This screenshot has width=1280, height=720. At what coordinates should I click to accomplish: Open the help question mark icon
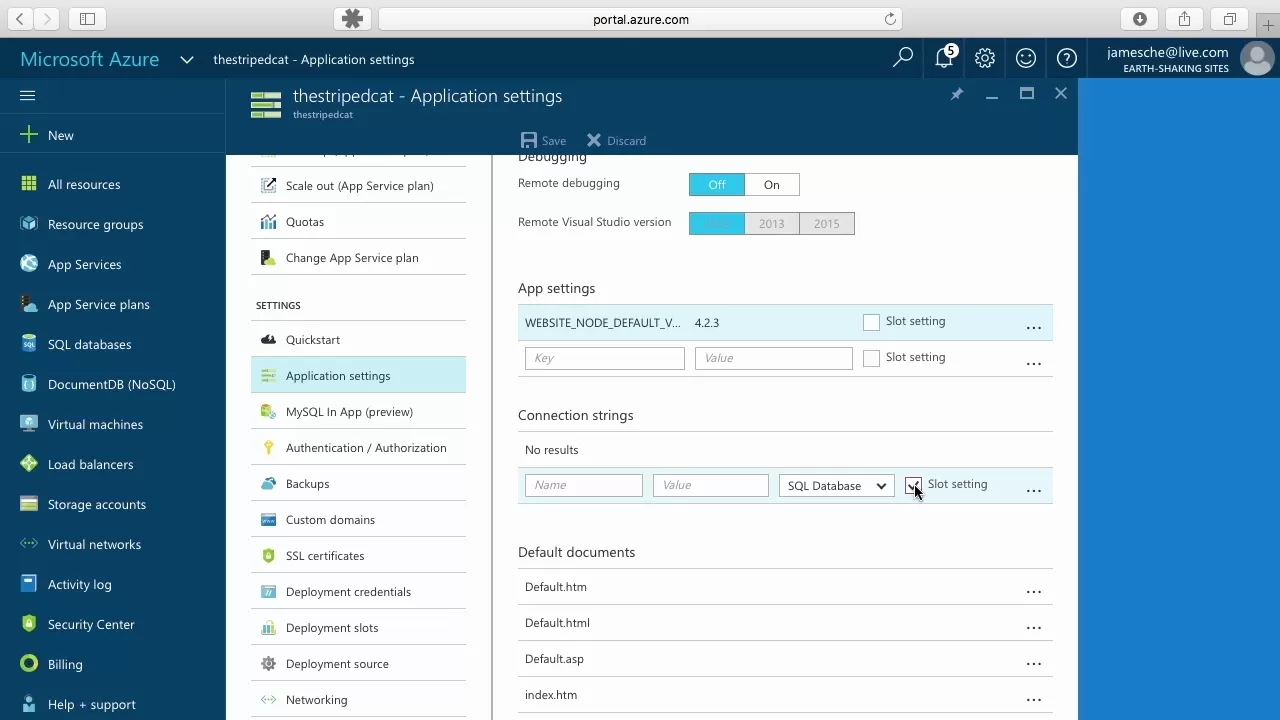[1066, 58]
